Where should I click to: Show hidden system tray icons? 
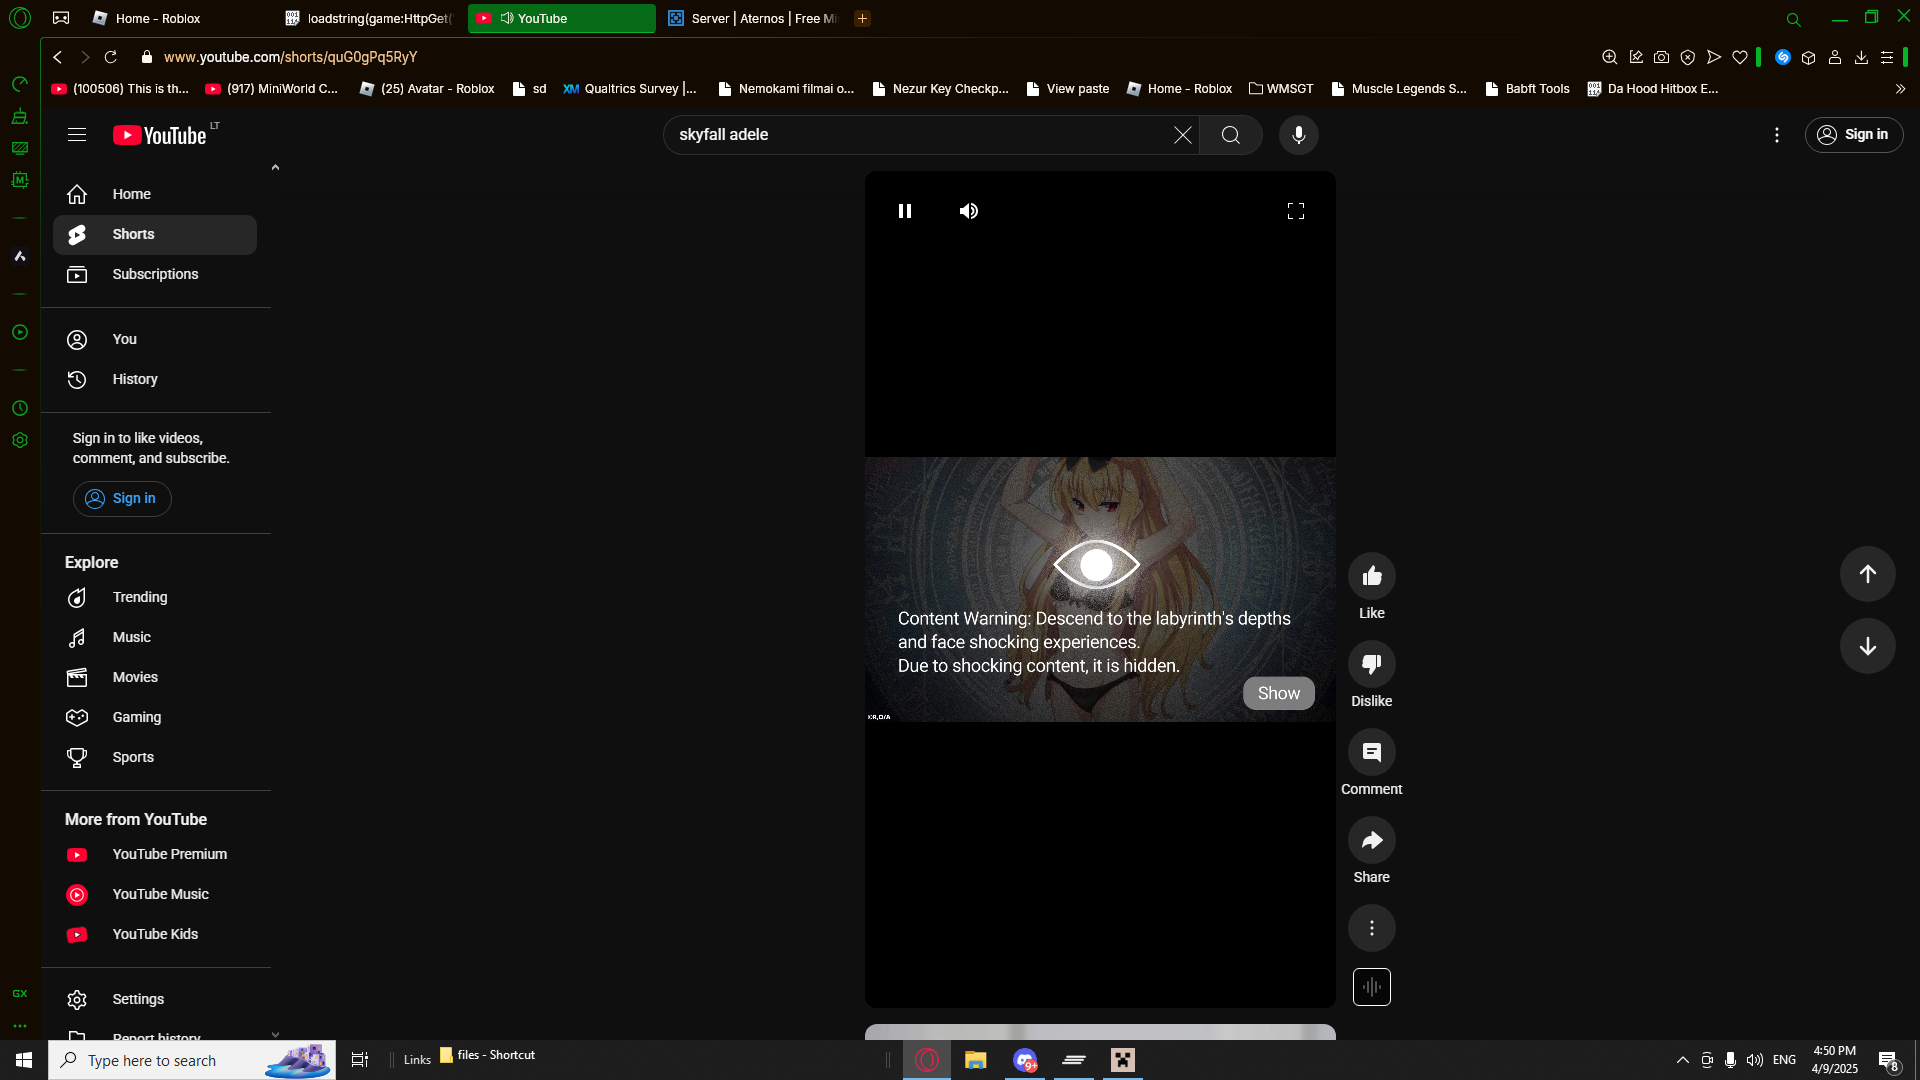point(1683,1060)
